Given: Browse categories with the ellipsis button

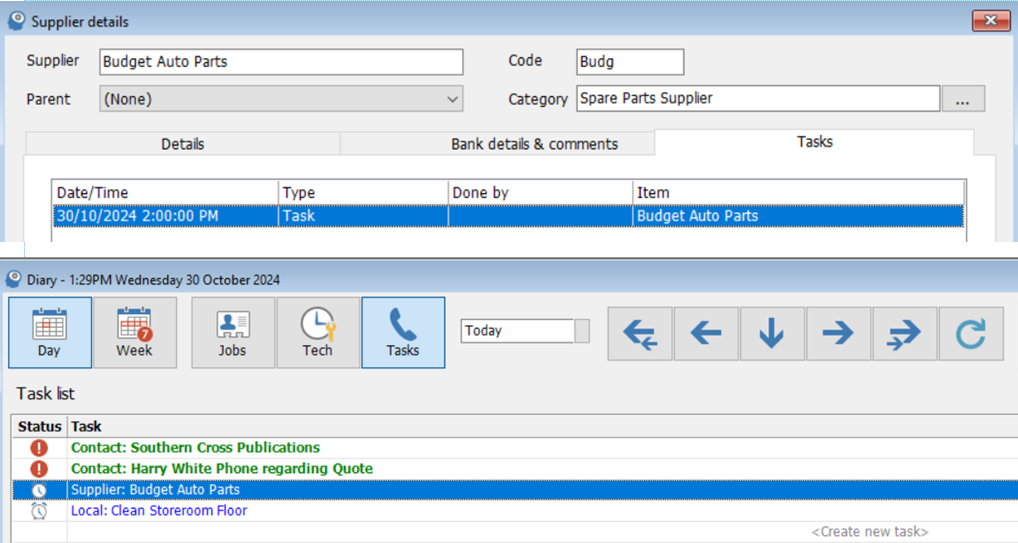Looking at the screenshot, I should click(963, 99).
